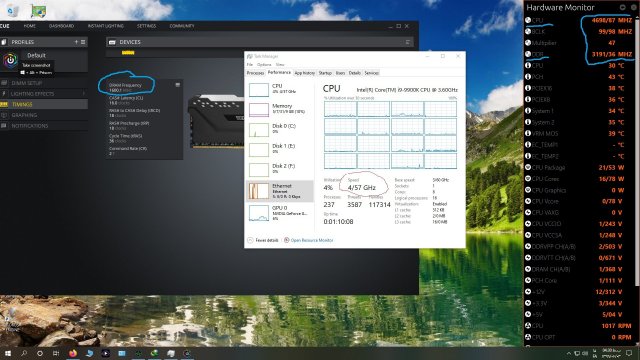The width and height of the screenshot is (640, 360).
Task: Switch to the App history tab
Action: 304,73
